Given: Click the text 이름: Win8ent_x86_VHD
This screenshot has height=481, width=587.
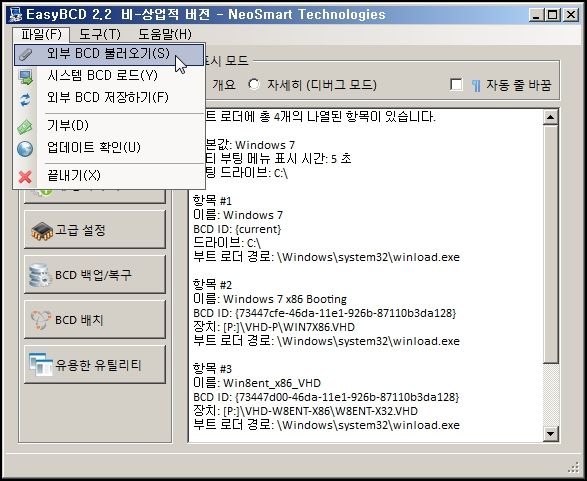Looking at the screenshot, I should pos(257,383).
